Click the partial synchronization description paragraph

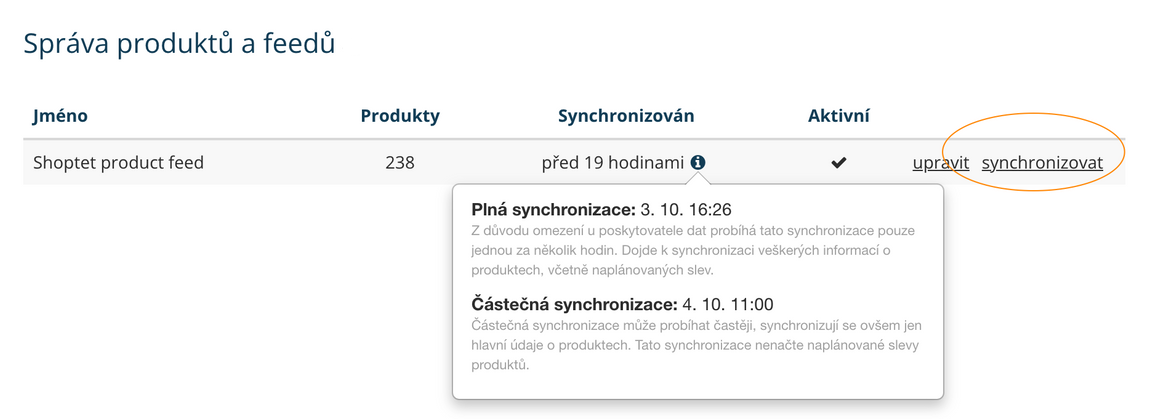pyautogui.click(x=695, y=345)
